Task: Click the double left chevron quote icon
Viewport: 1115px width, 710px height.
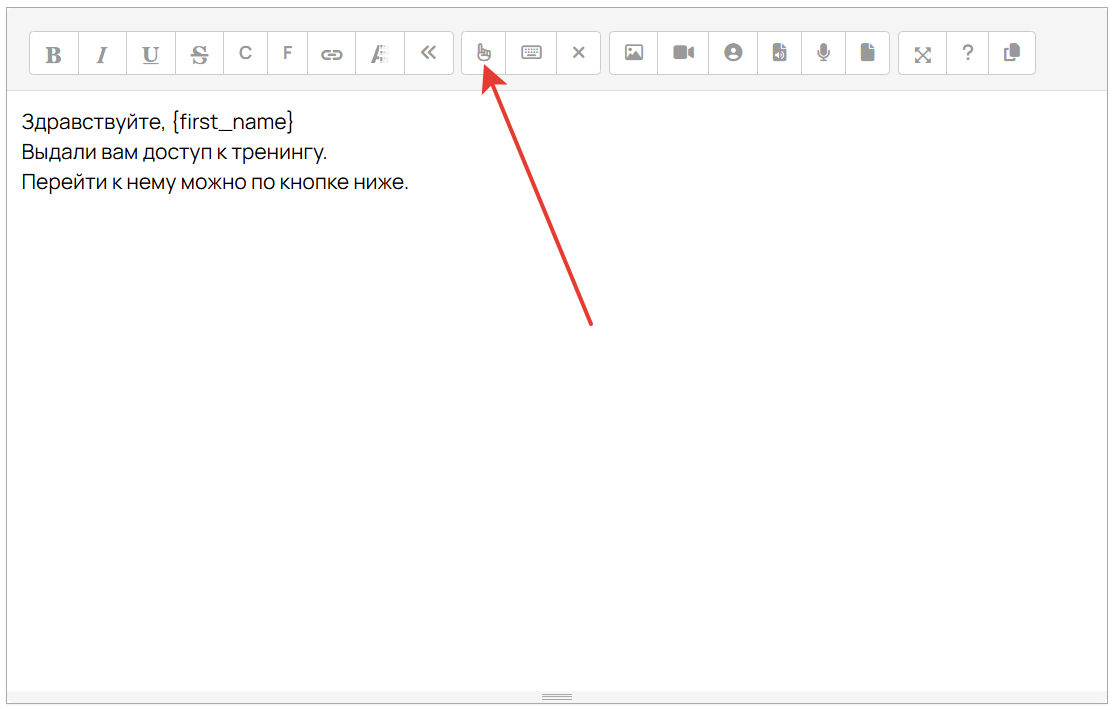Action: point(428,53)
